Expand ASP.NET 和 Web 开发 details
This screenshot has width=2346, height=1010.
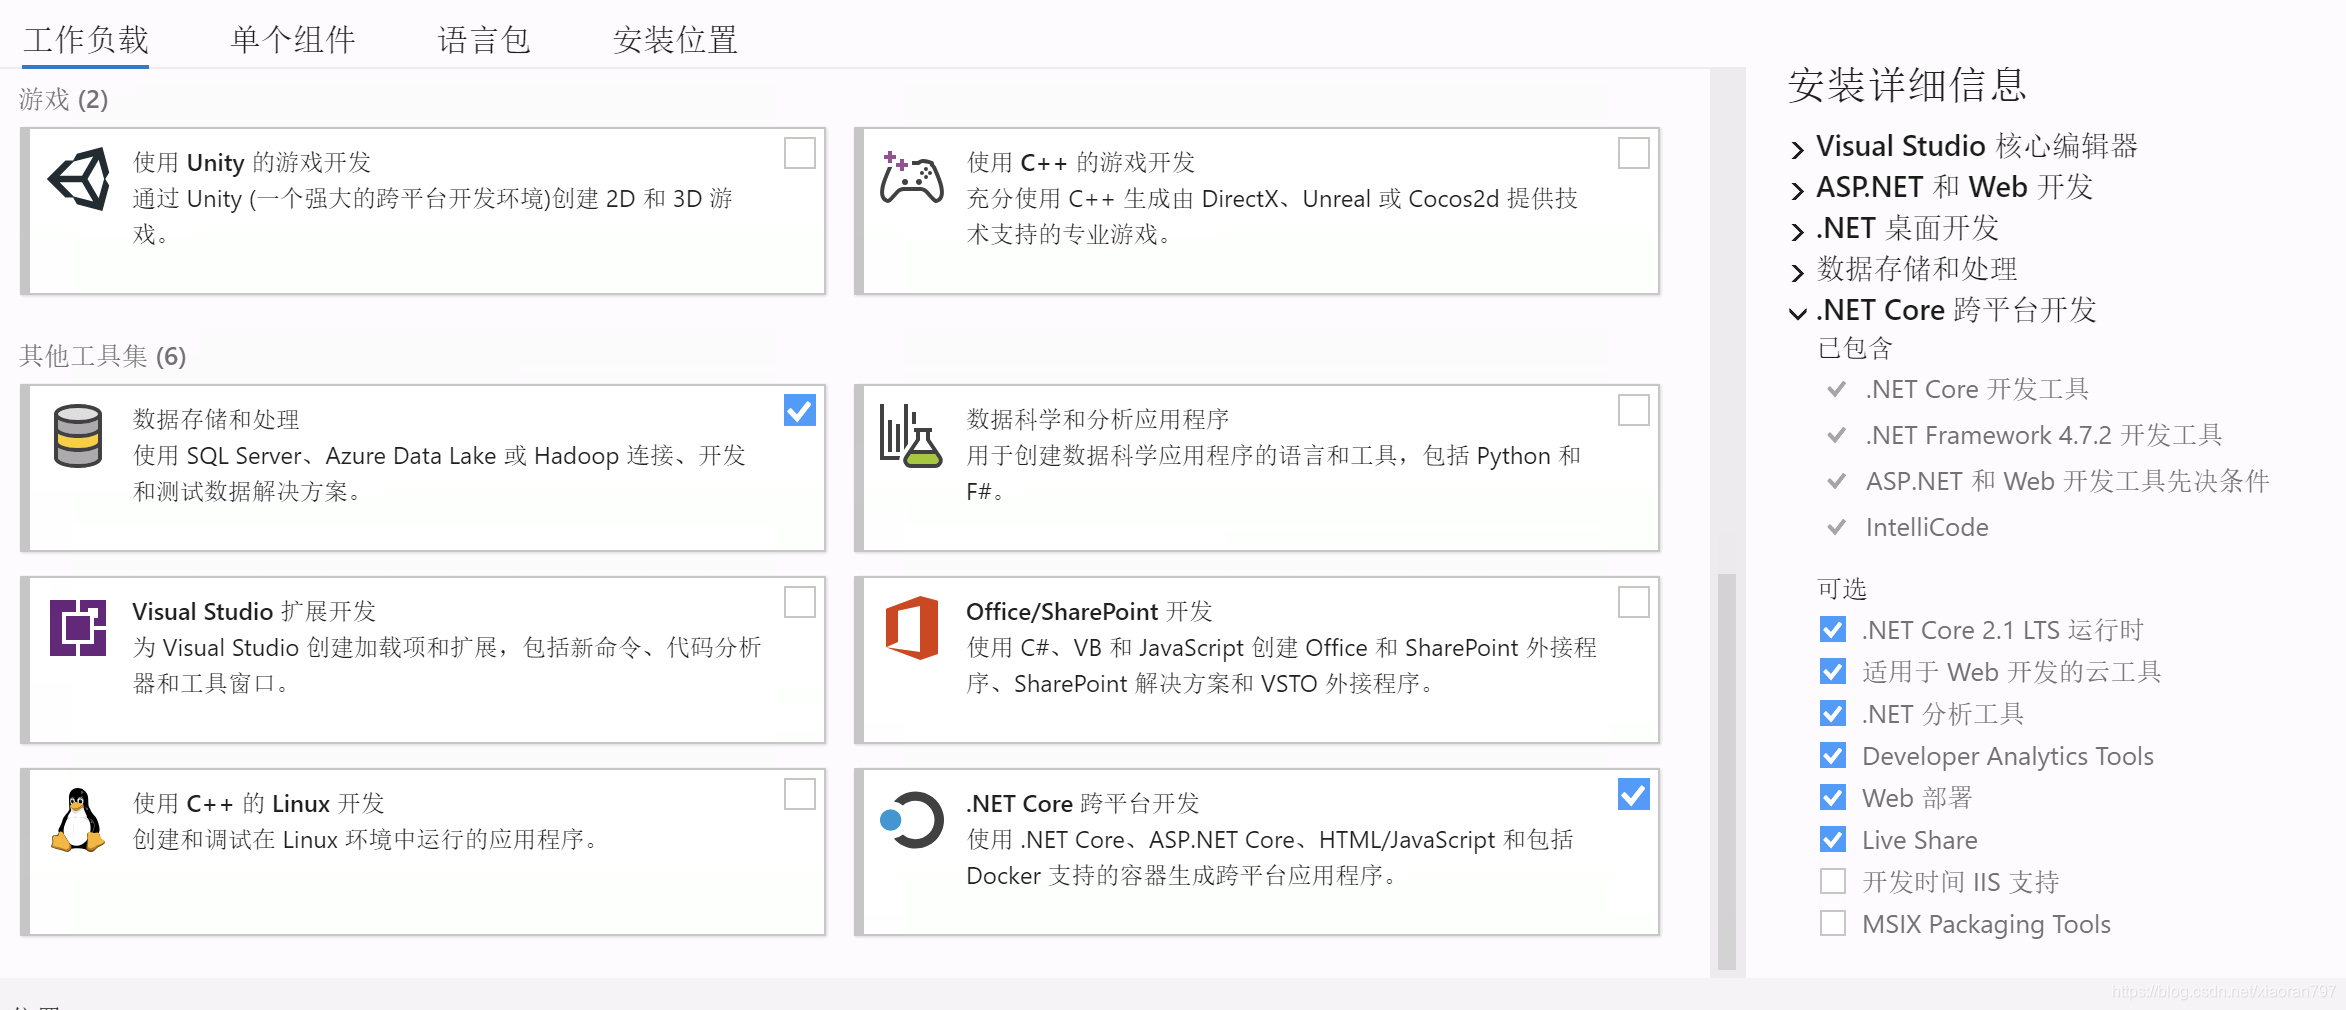[1798, 190]
